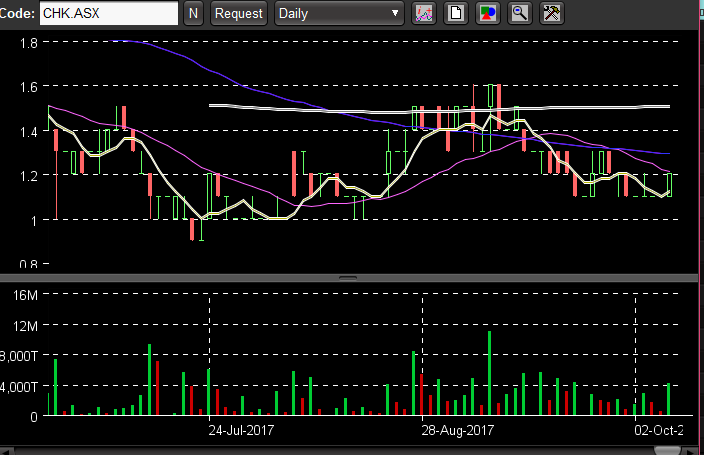Screen dimensions: 704x455
Task: Activate the zoom out magnifier
Action: 519,13
